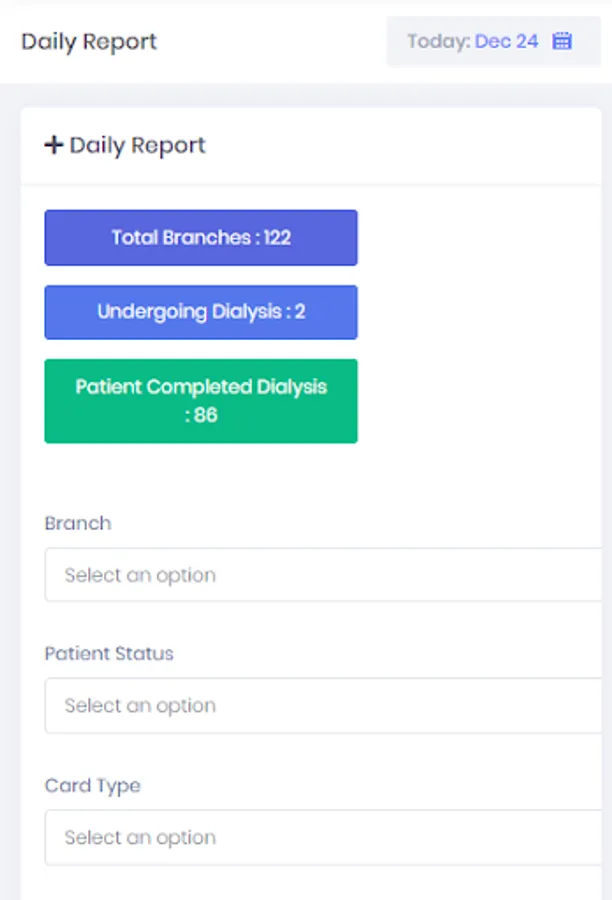The width and height of the screenshot is (612, 900).
Task: Open the Patient Status dropdown
Action: (325, 705)
